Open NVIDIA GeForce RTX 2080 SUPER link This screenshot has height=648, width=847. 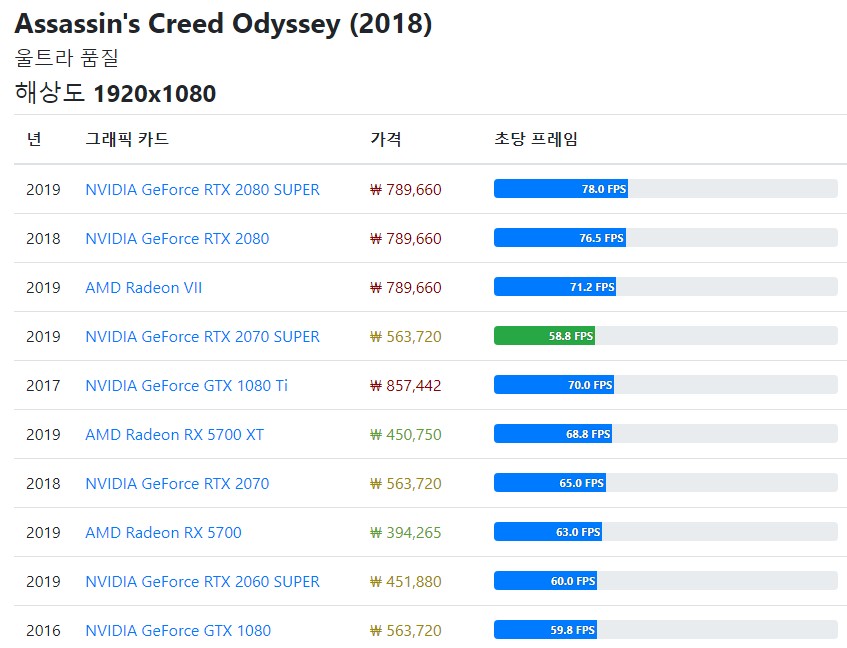pyautogui.click(x=203, y=190)
